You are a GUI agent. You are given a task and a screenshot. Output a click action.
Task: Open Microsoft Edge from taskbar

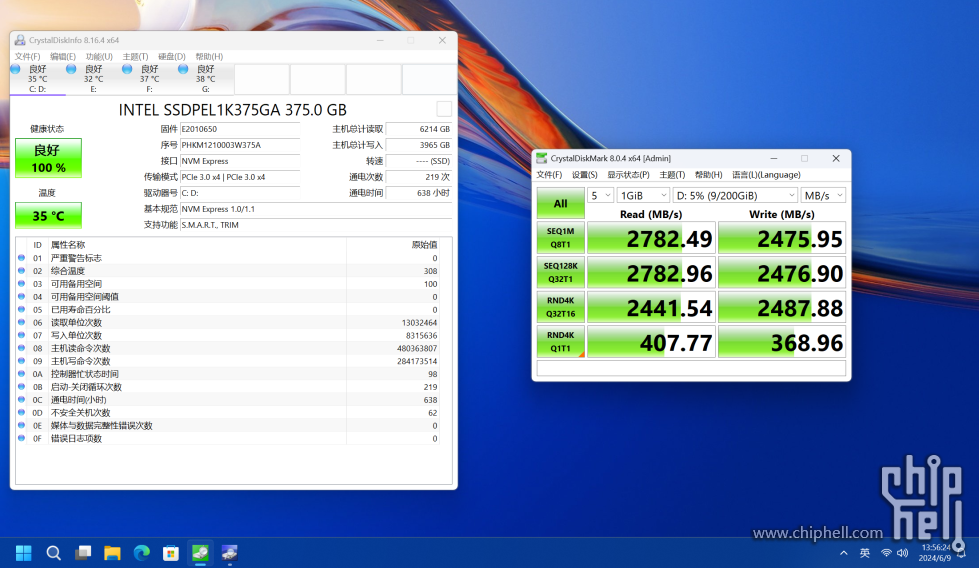(142, 553)
